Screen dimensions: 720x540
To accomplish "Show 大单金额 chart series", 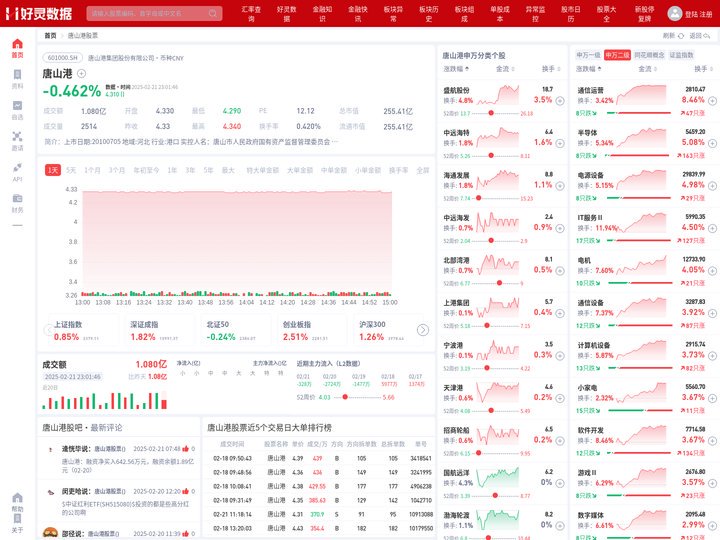I will 300,170.
